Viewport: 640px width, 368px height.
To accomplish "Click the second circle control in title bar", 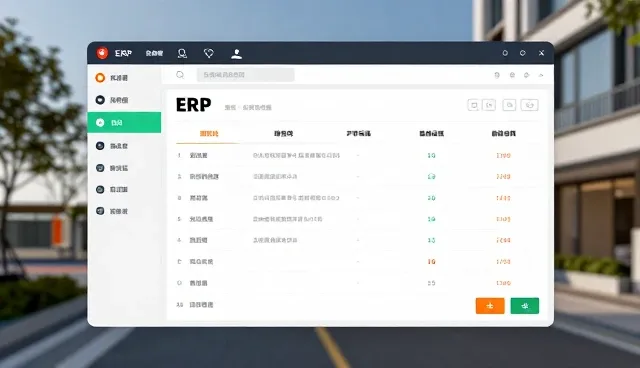I will pyautogui.click(x=522, y=53).
